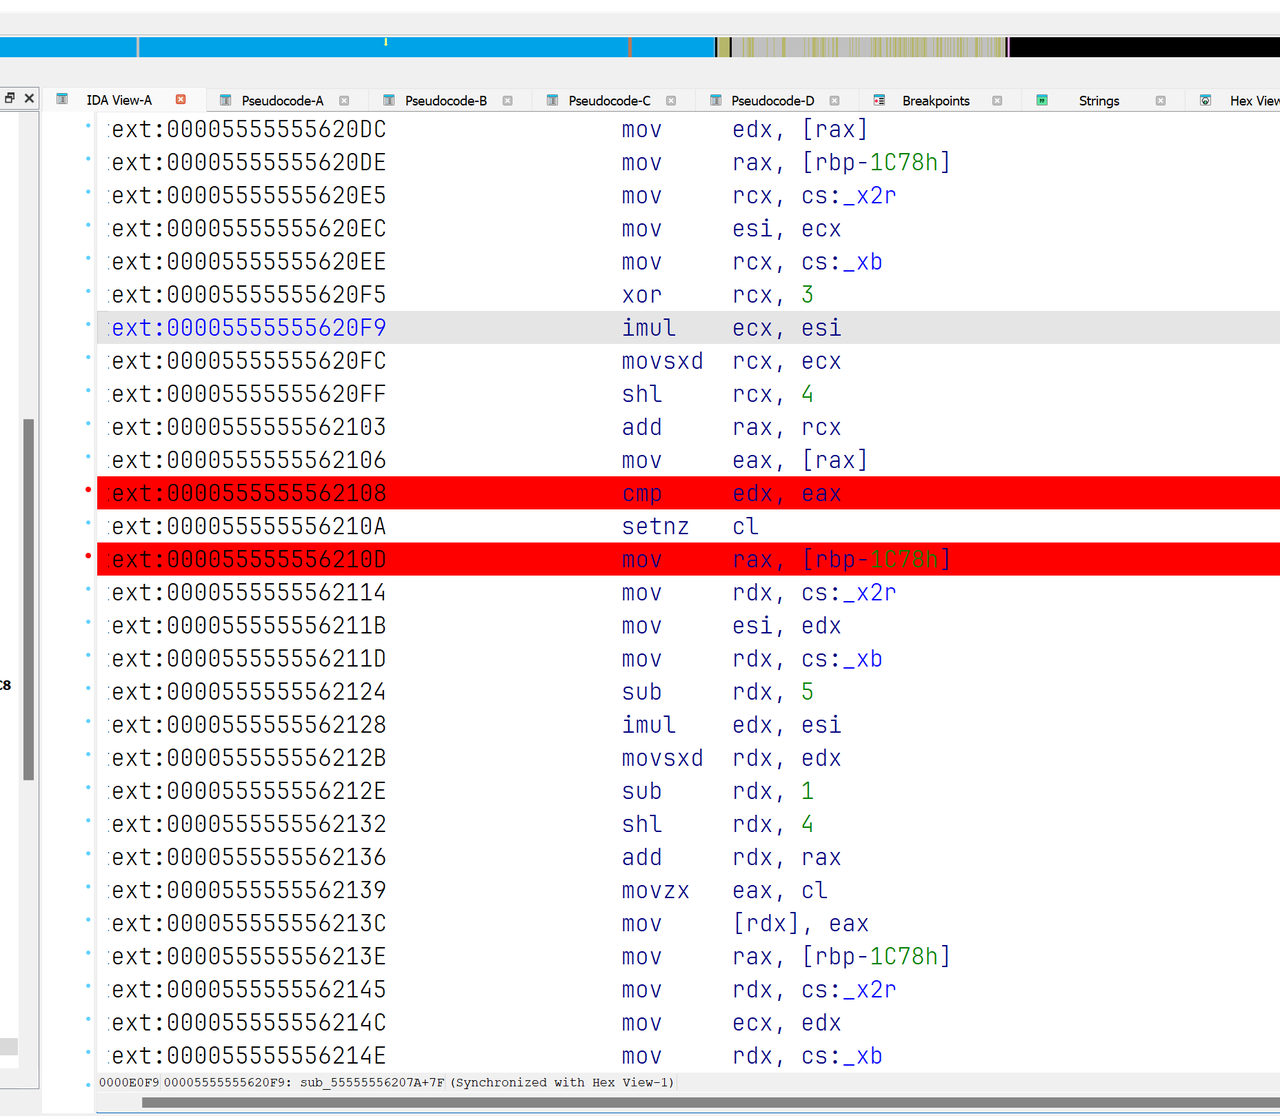This screenshot has width=1280, height=1116.
Task: Show the Strings tab
Action: [x=1099, y=100]
